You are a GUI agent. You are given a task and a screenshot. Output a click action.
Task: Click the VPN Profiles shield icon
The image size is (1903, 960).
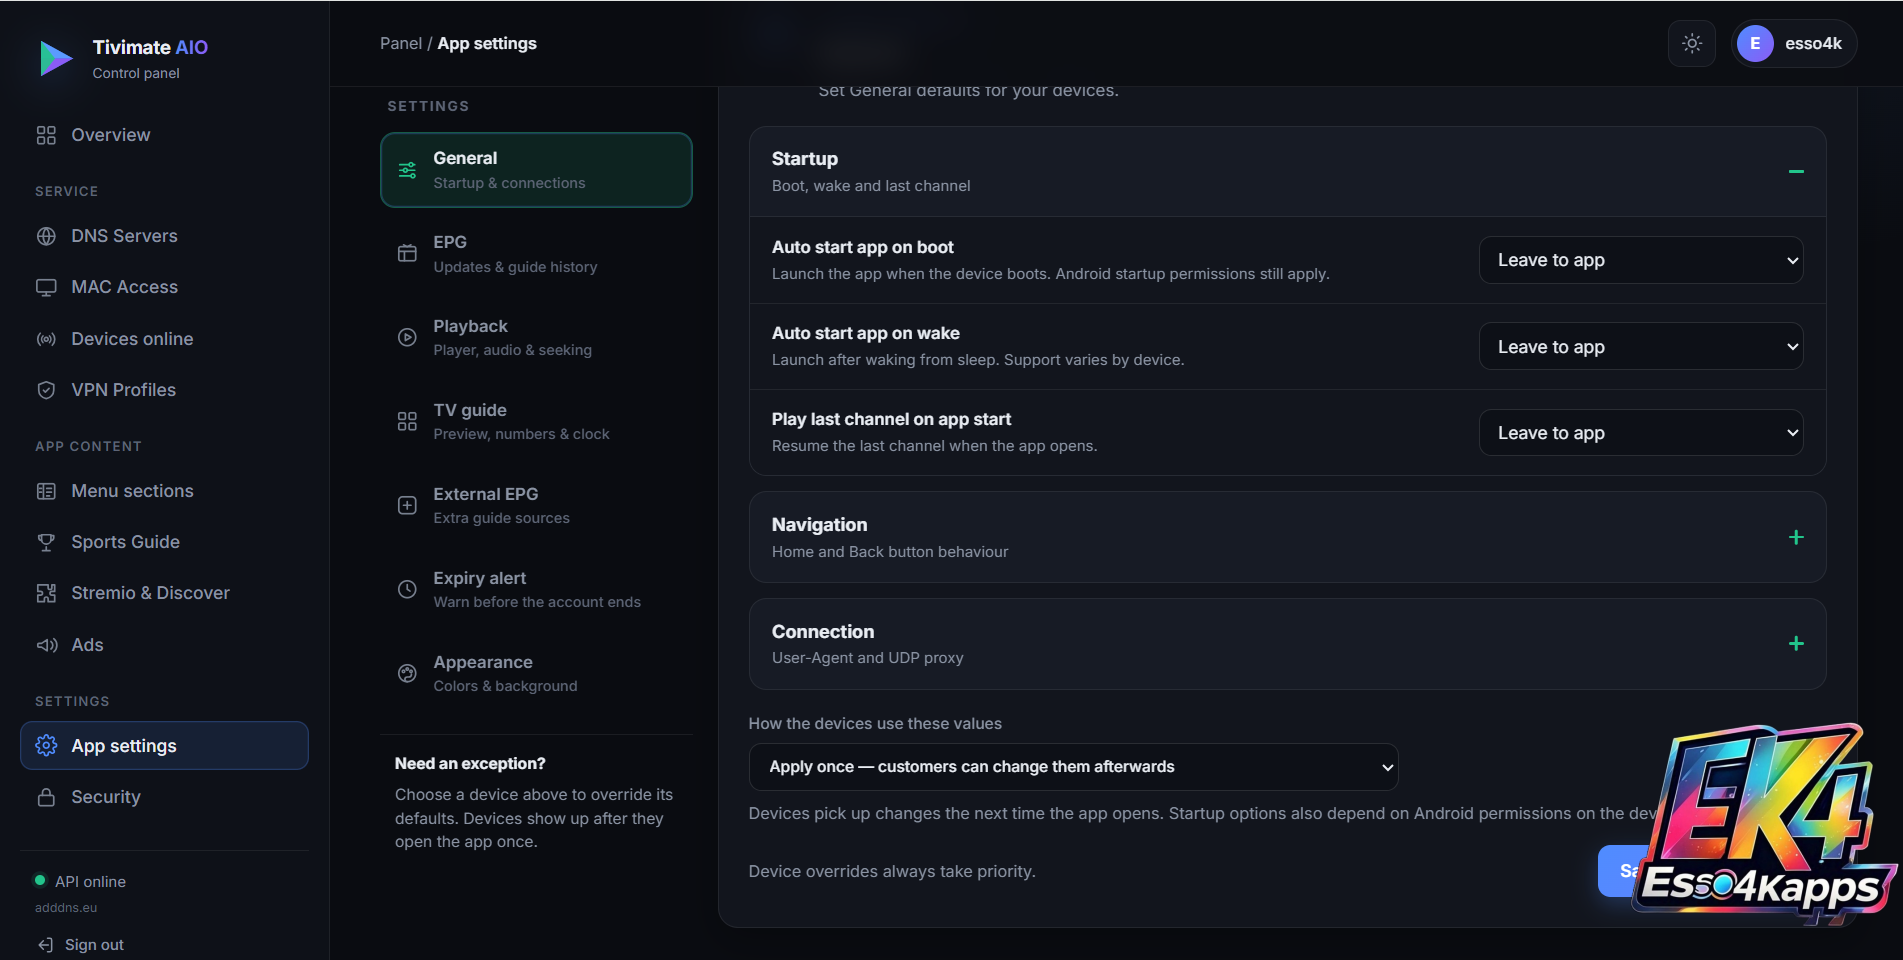click(46, 390)
